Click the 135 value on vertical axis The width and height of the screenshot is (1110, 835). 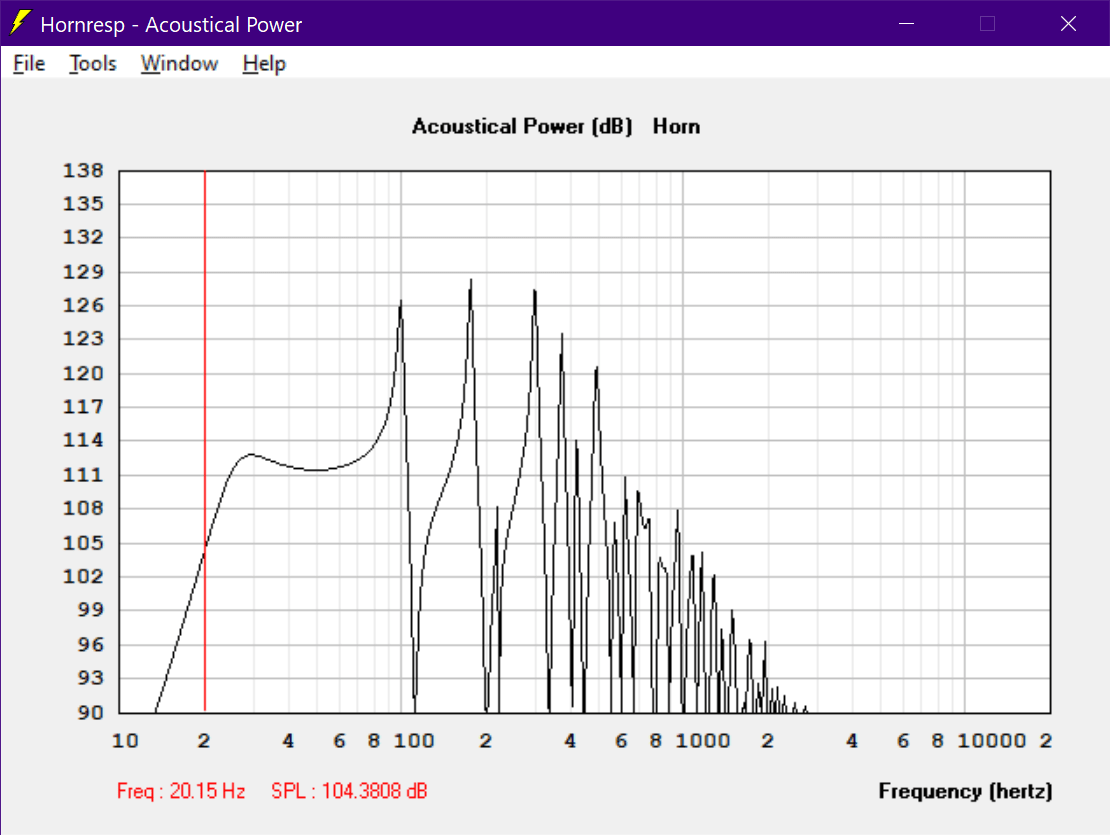84,204
